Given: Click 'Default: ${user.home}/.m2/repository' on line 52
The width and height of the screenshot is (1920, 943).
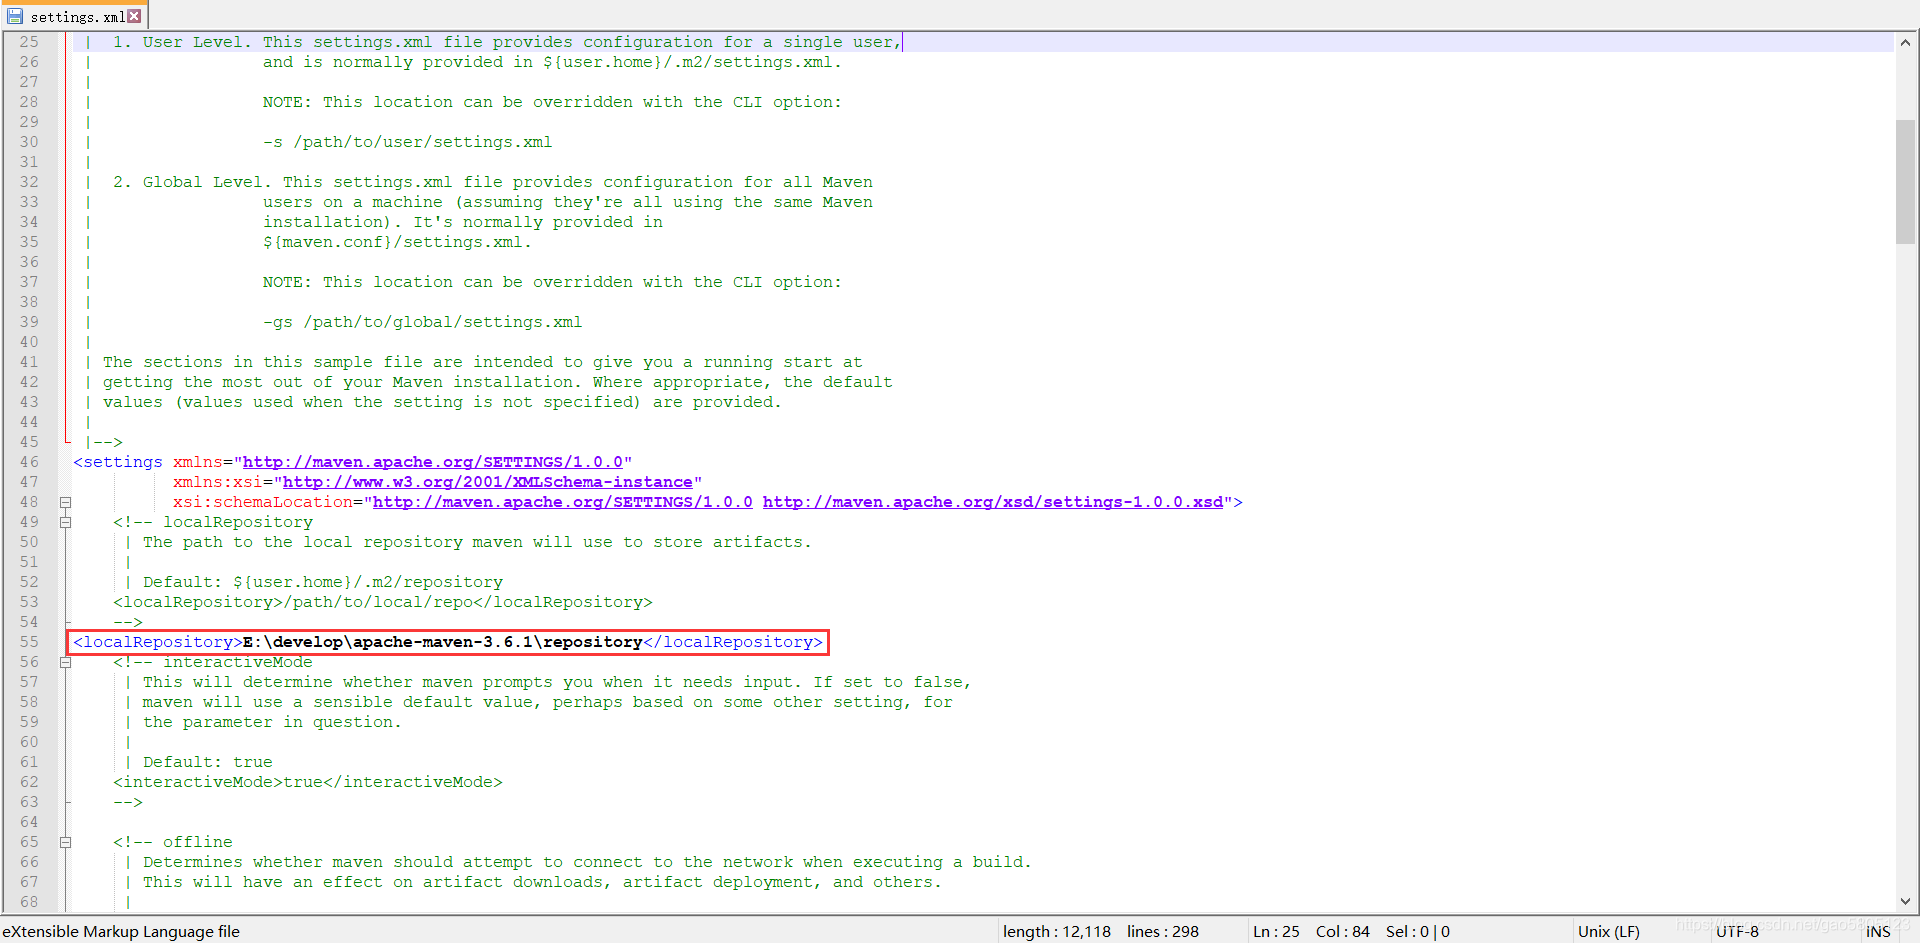Looking at the screenshot, I should tap(323, 582).
